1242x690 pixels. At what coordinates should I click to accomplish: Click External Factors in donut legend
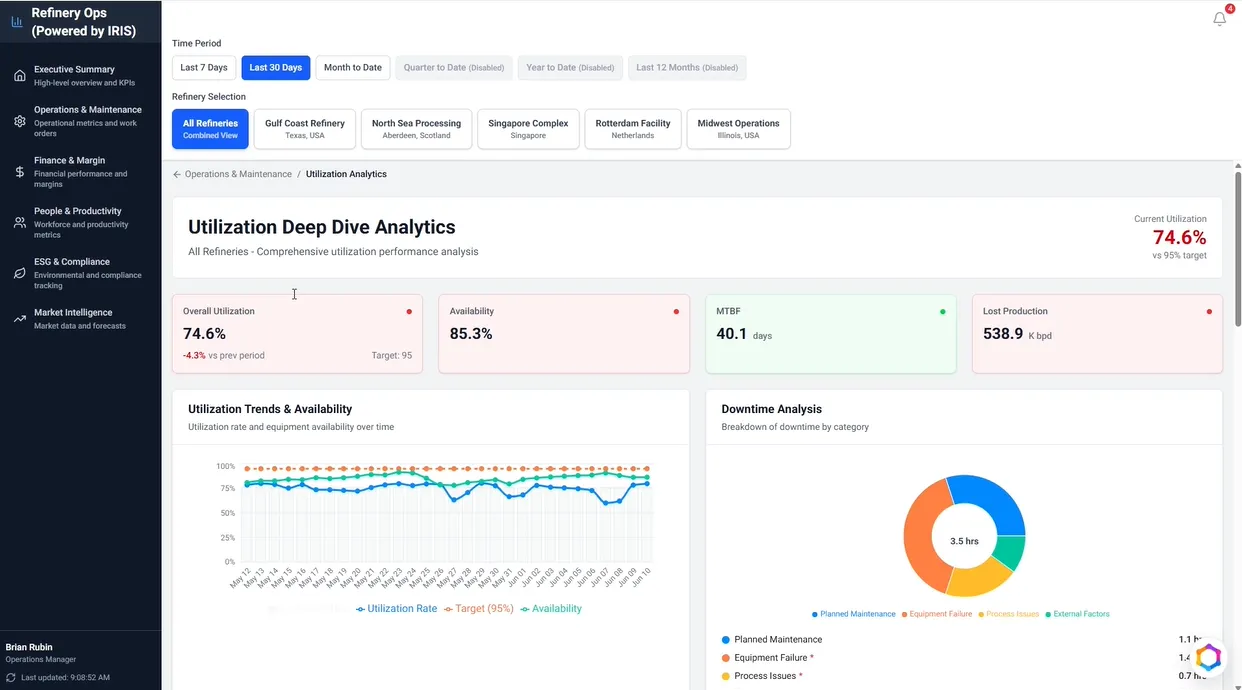click(1077, 614)
